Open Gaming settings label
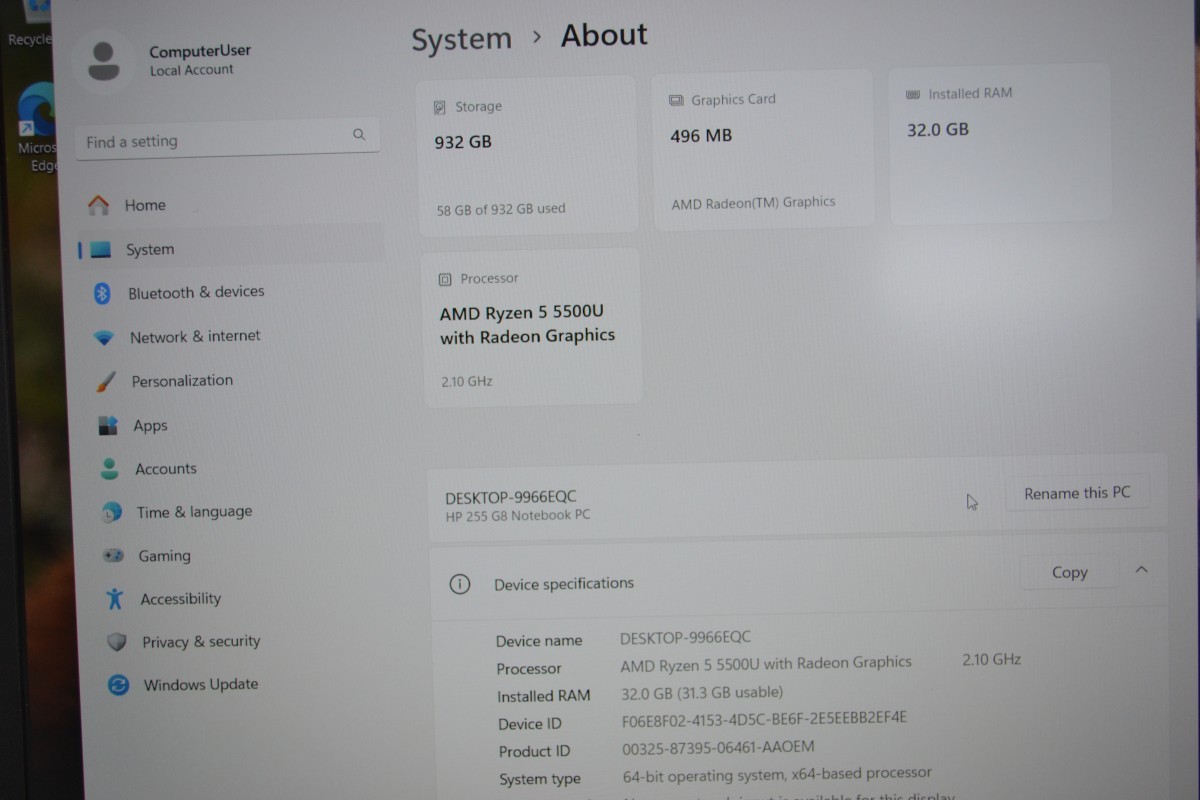The height and width of the screenshot is (800, 1200). click(164, 555)
